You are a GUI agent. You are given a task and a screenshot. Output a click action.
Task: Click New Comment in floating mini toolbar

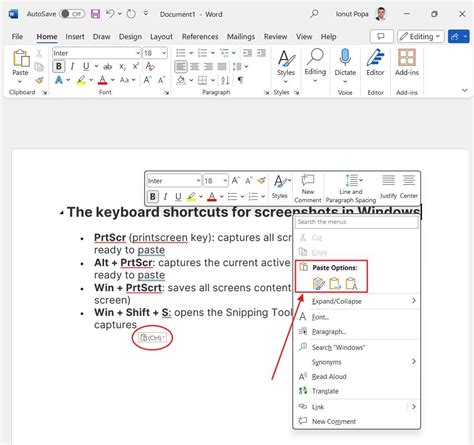[x=308, y=189]
